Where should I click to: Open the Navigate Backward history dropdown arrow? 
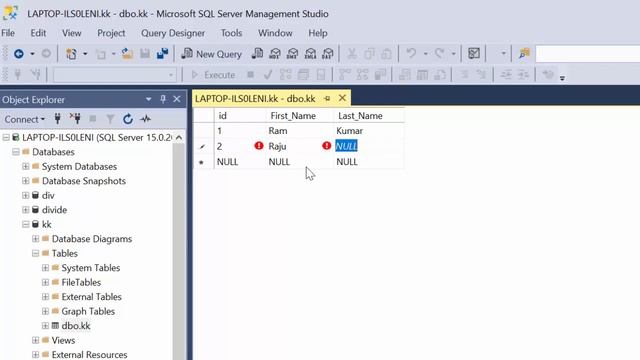[32, 53]
